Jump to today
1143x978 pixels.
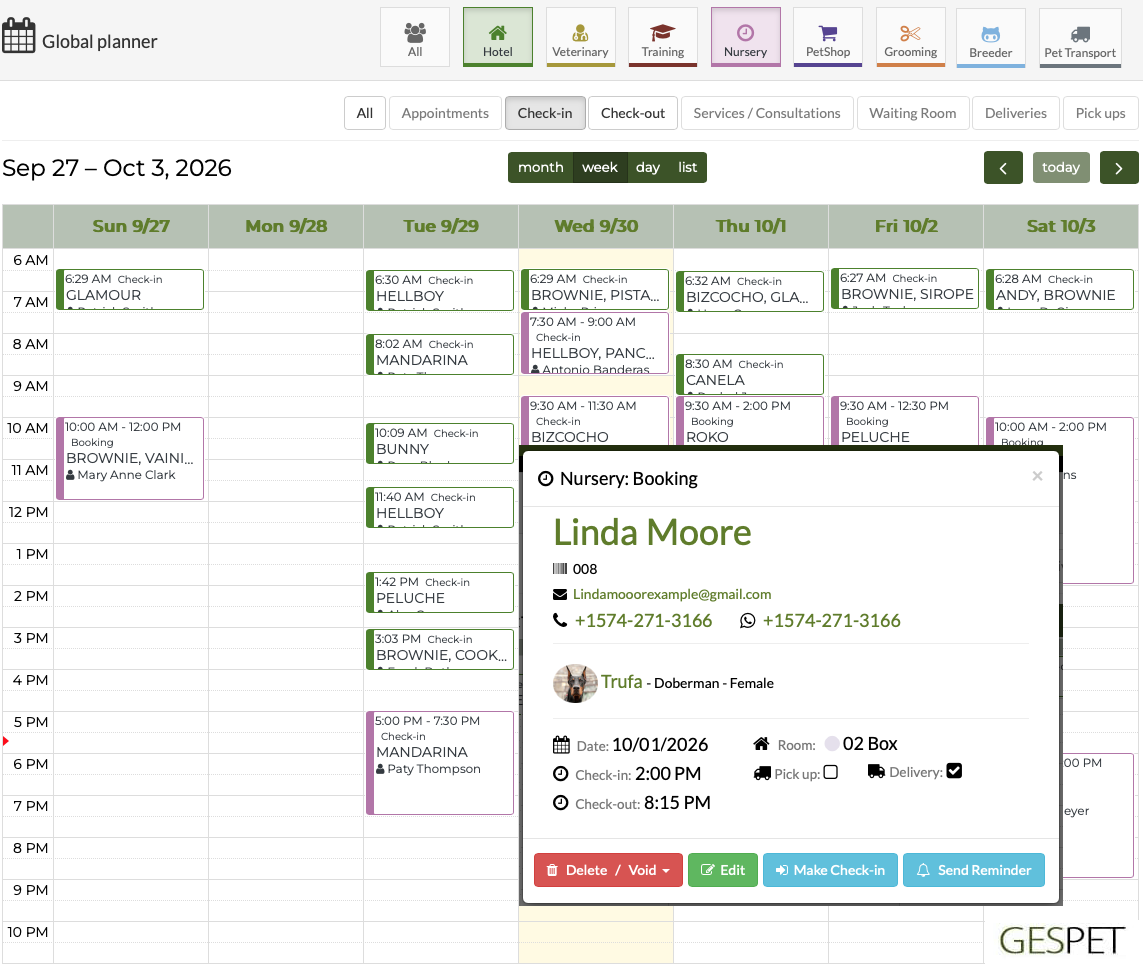pyautogui.click(x=1061, y=168)
